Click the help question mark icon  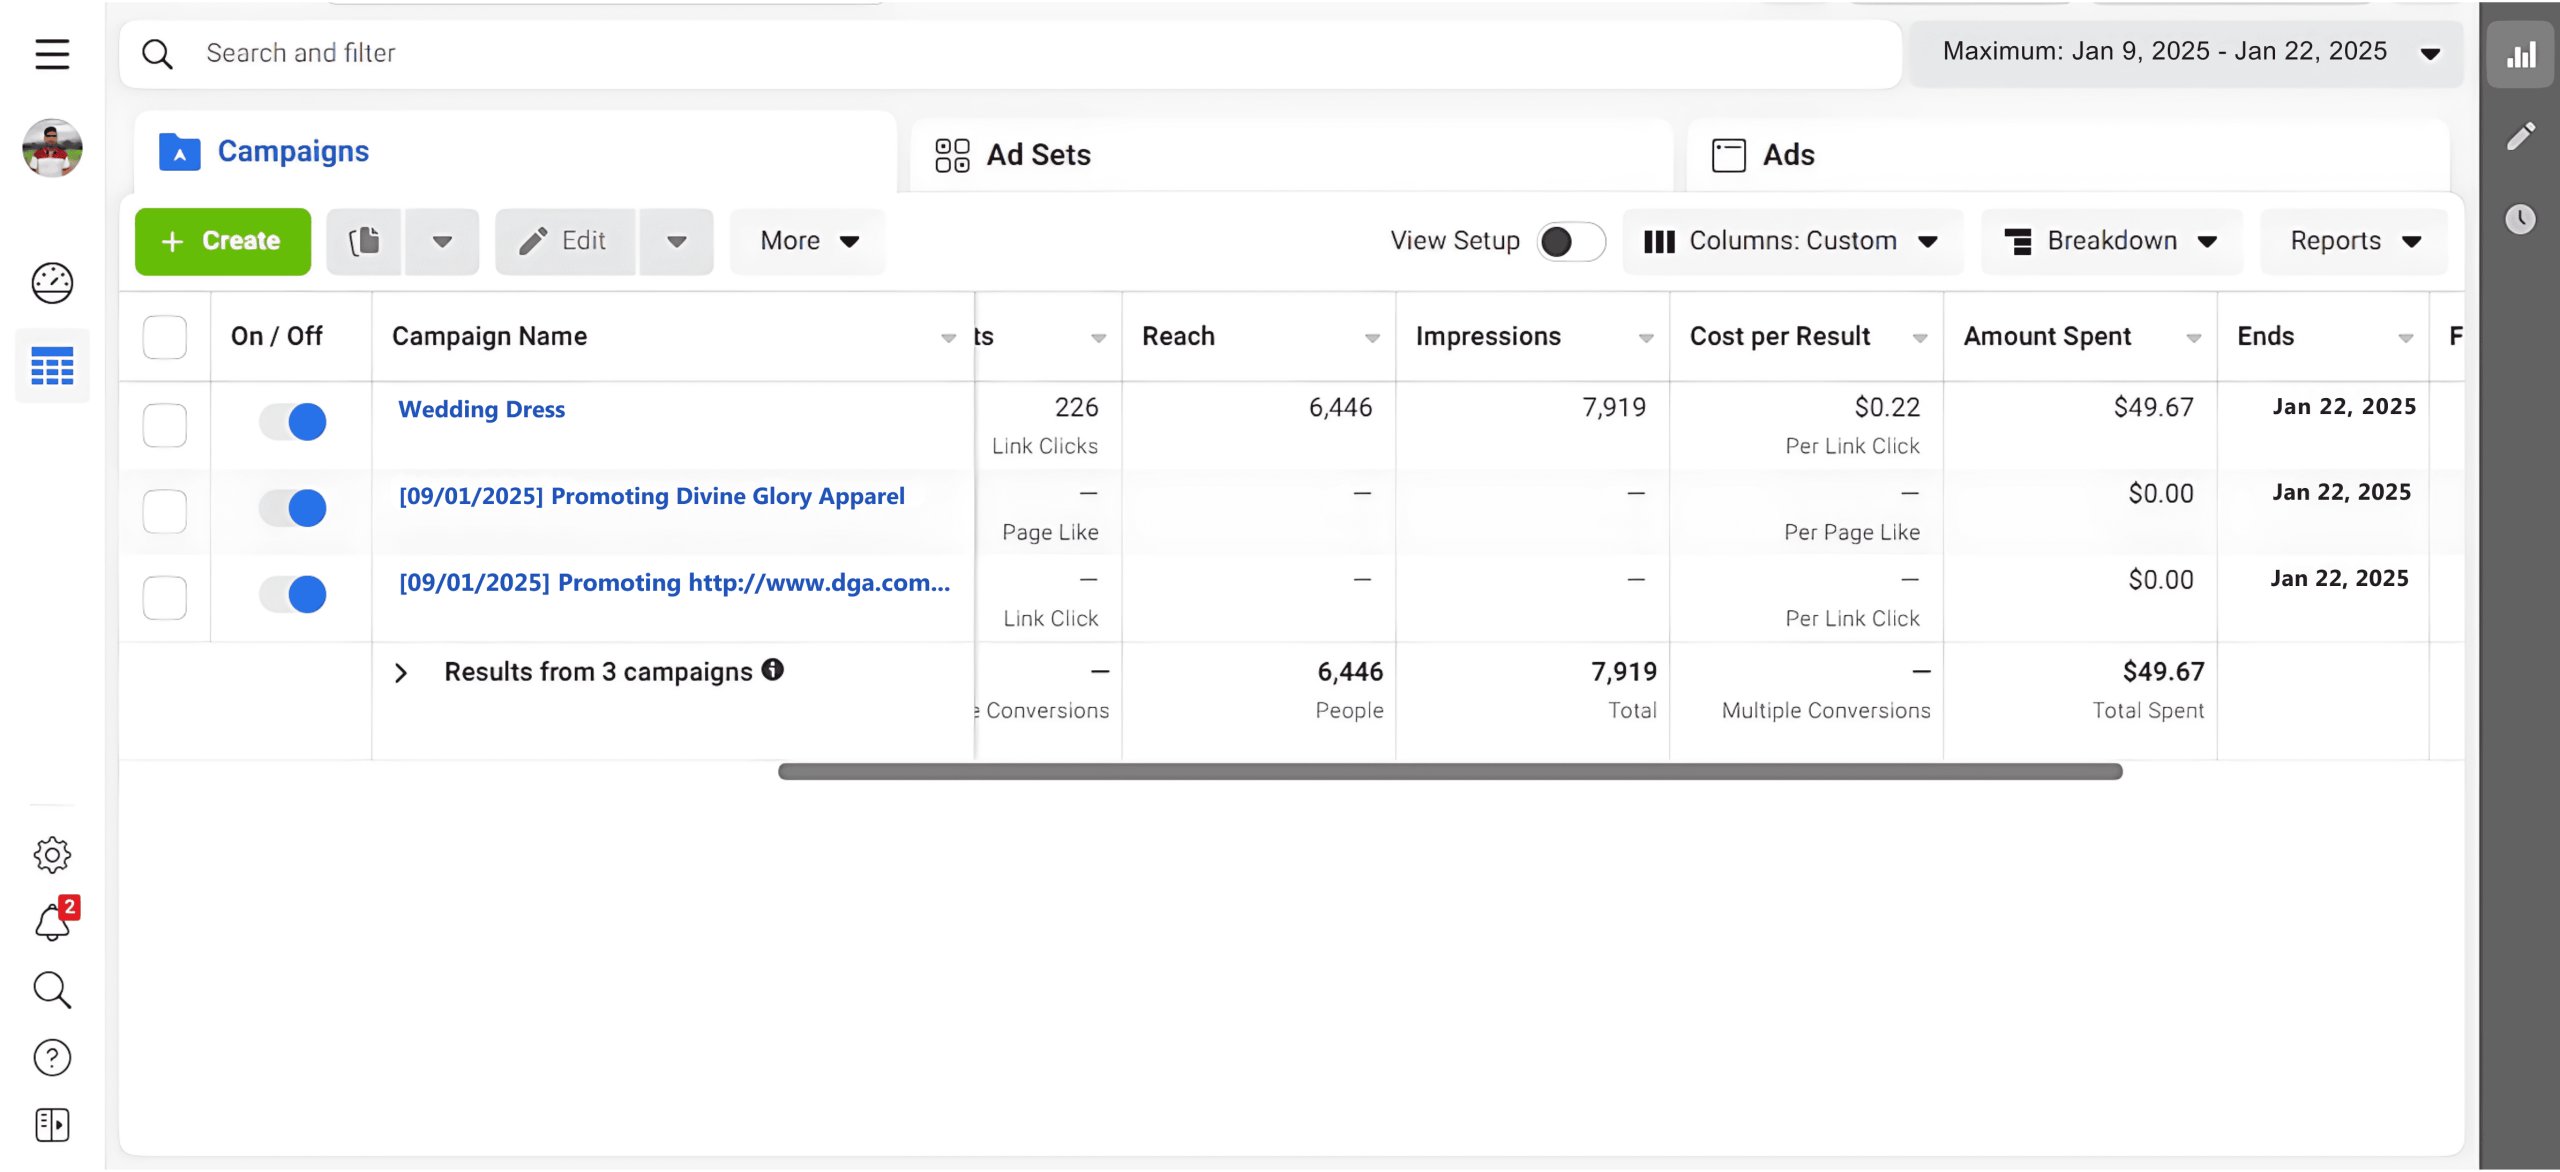[52, 1058]
